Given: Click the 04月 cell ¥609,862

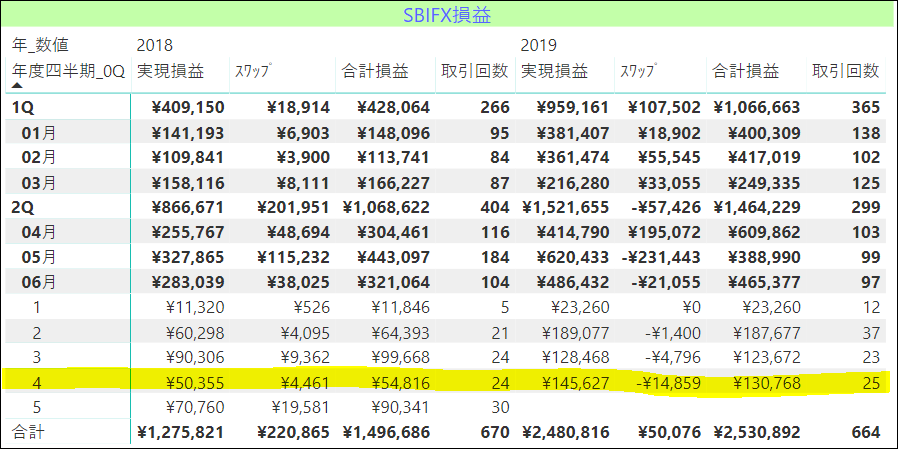Looking at the screenshot, I should click(x=764, y=233).
